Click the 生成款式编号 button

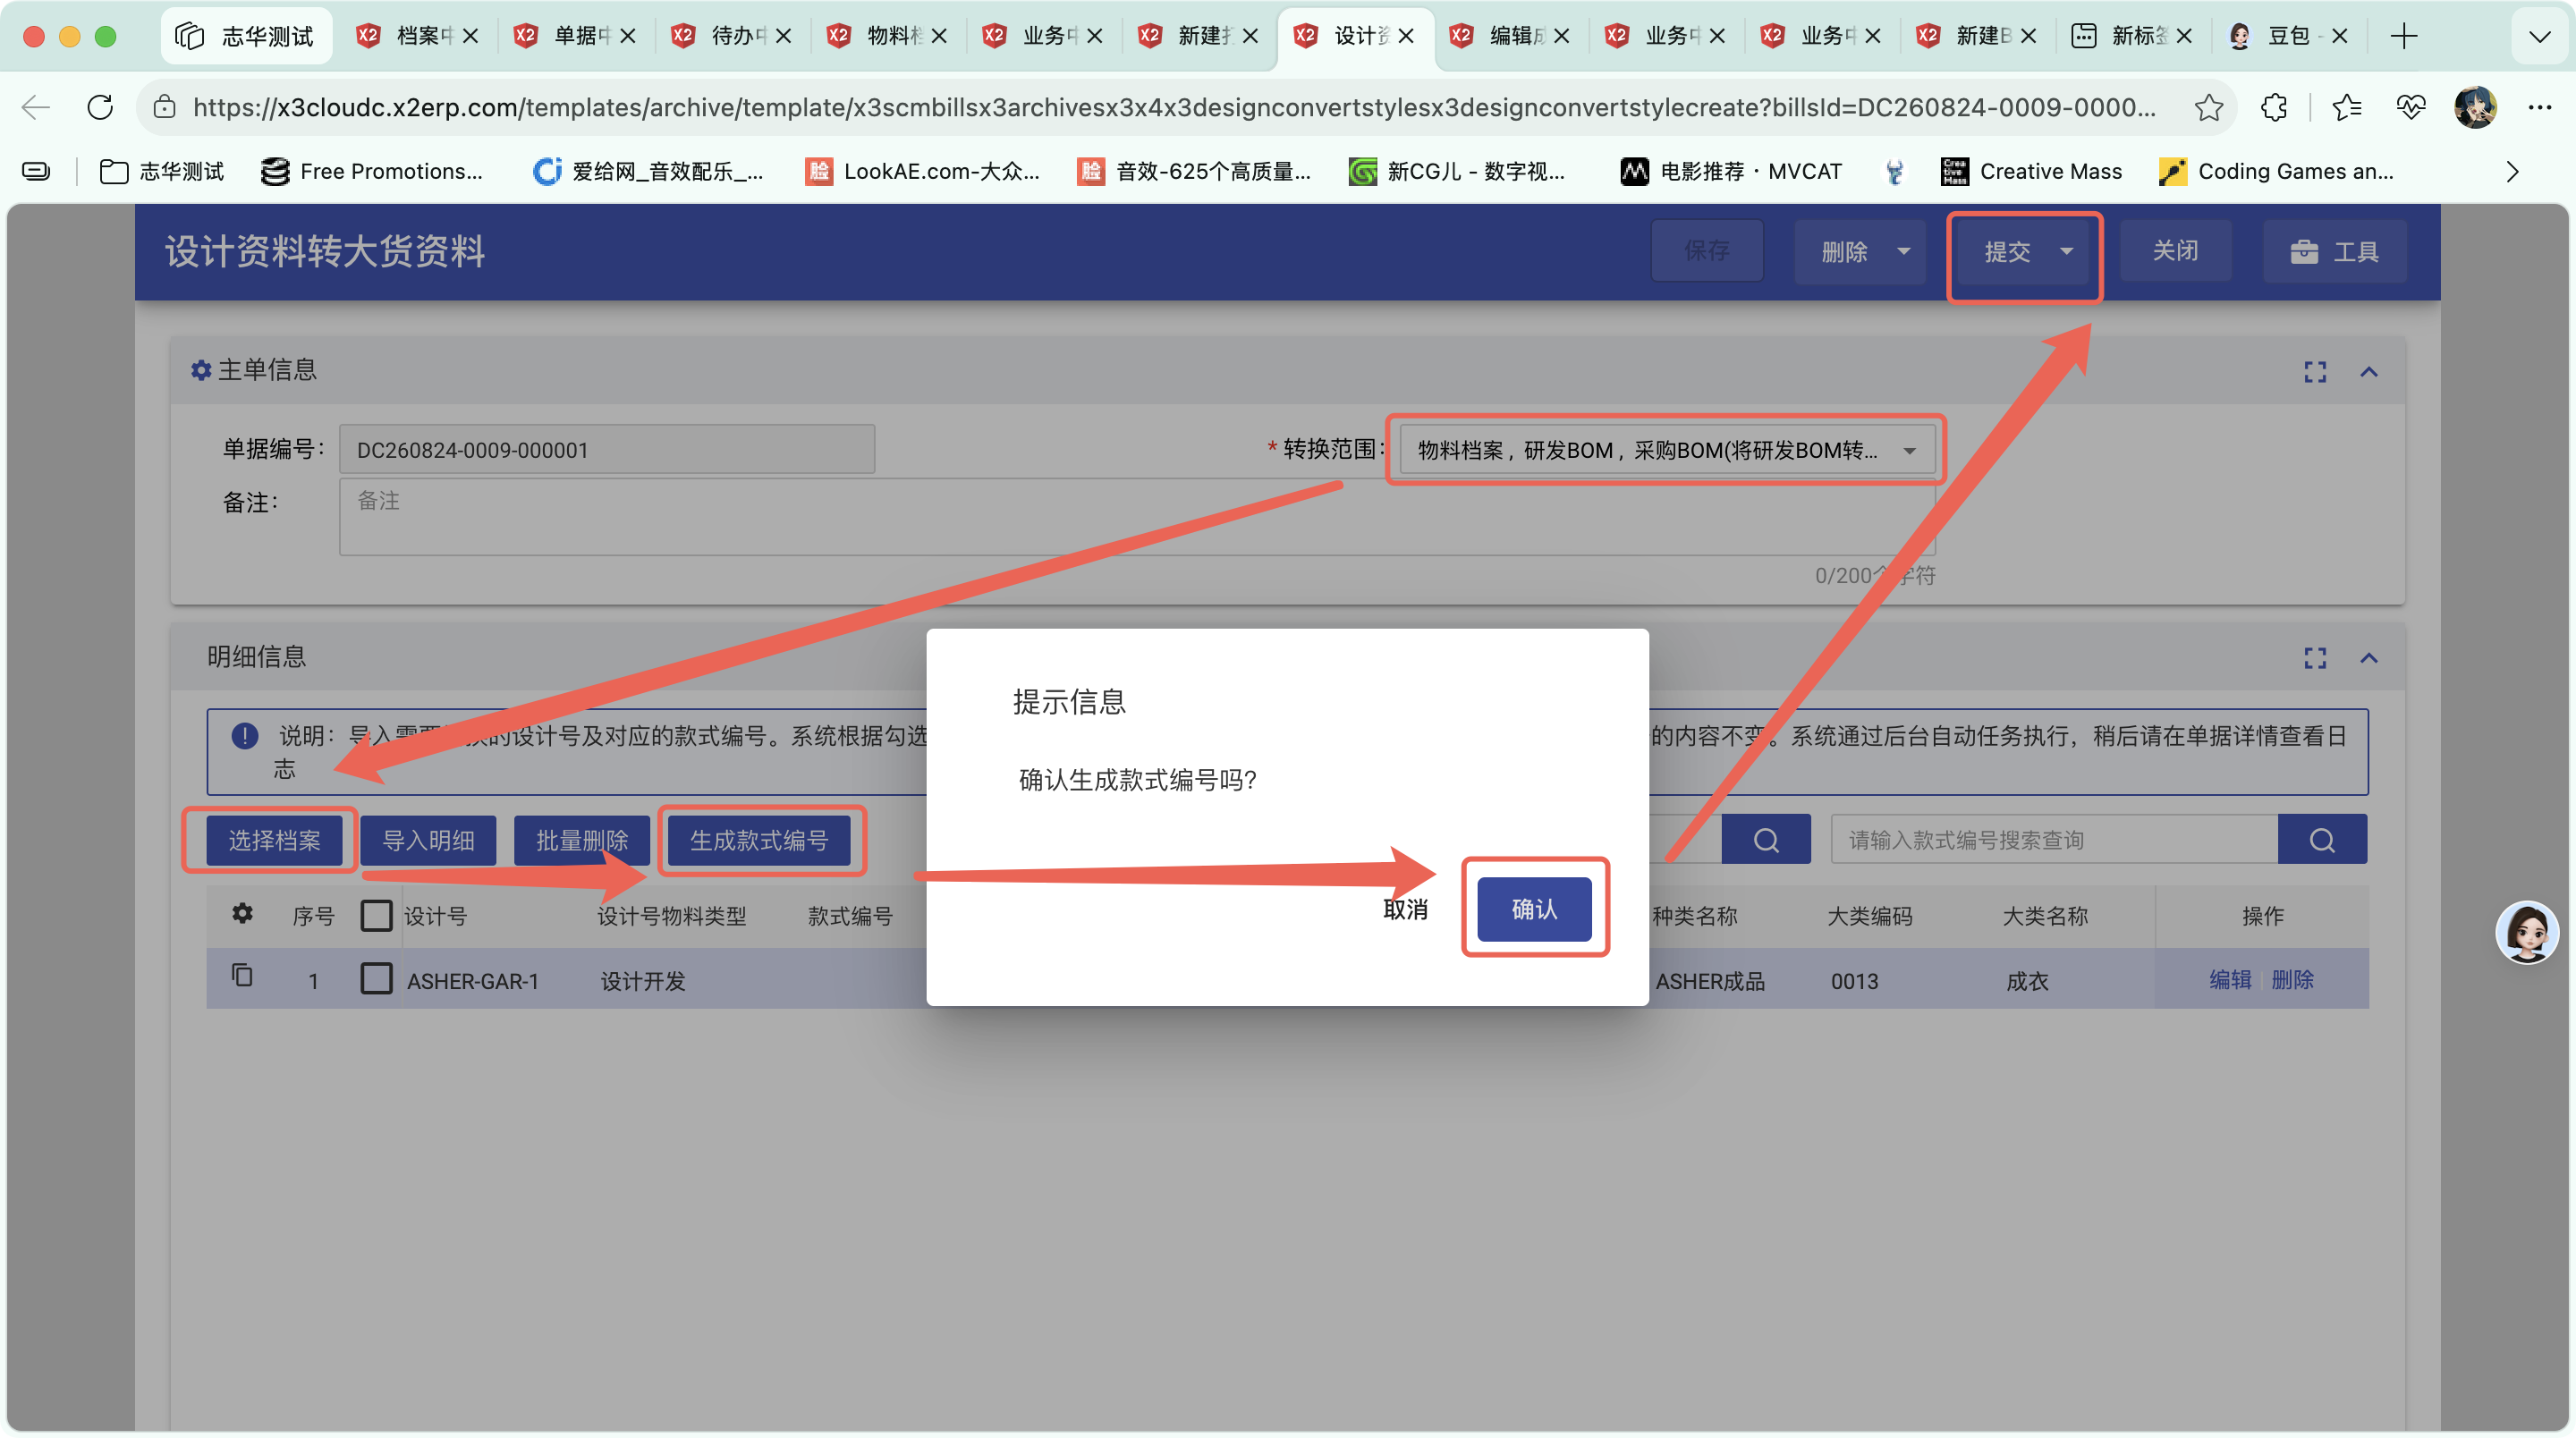[759, 840]
